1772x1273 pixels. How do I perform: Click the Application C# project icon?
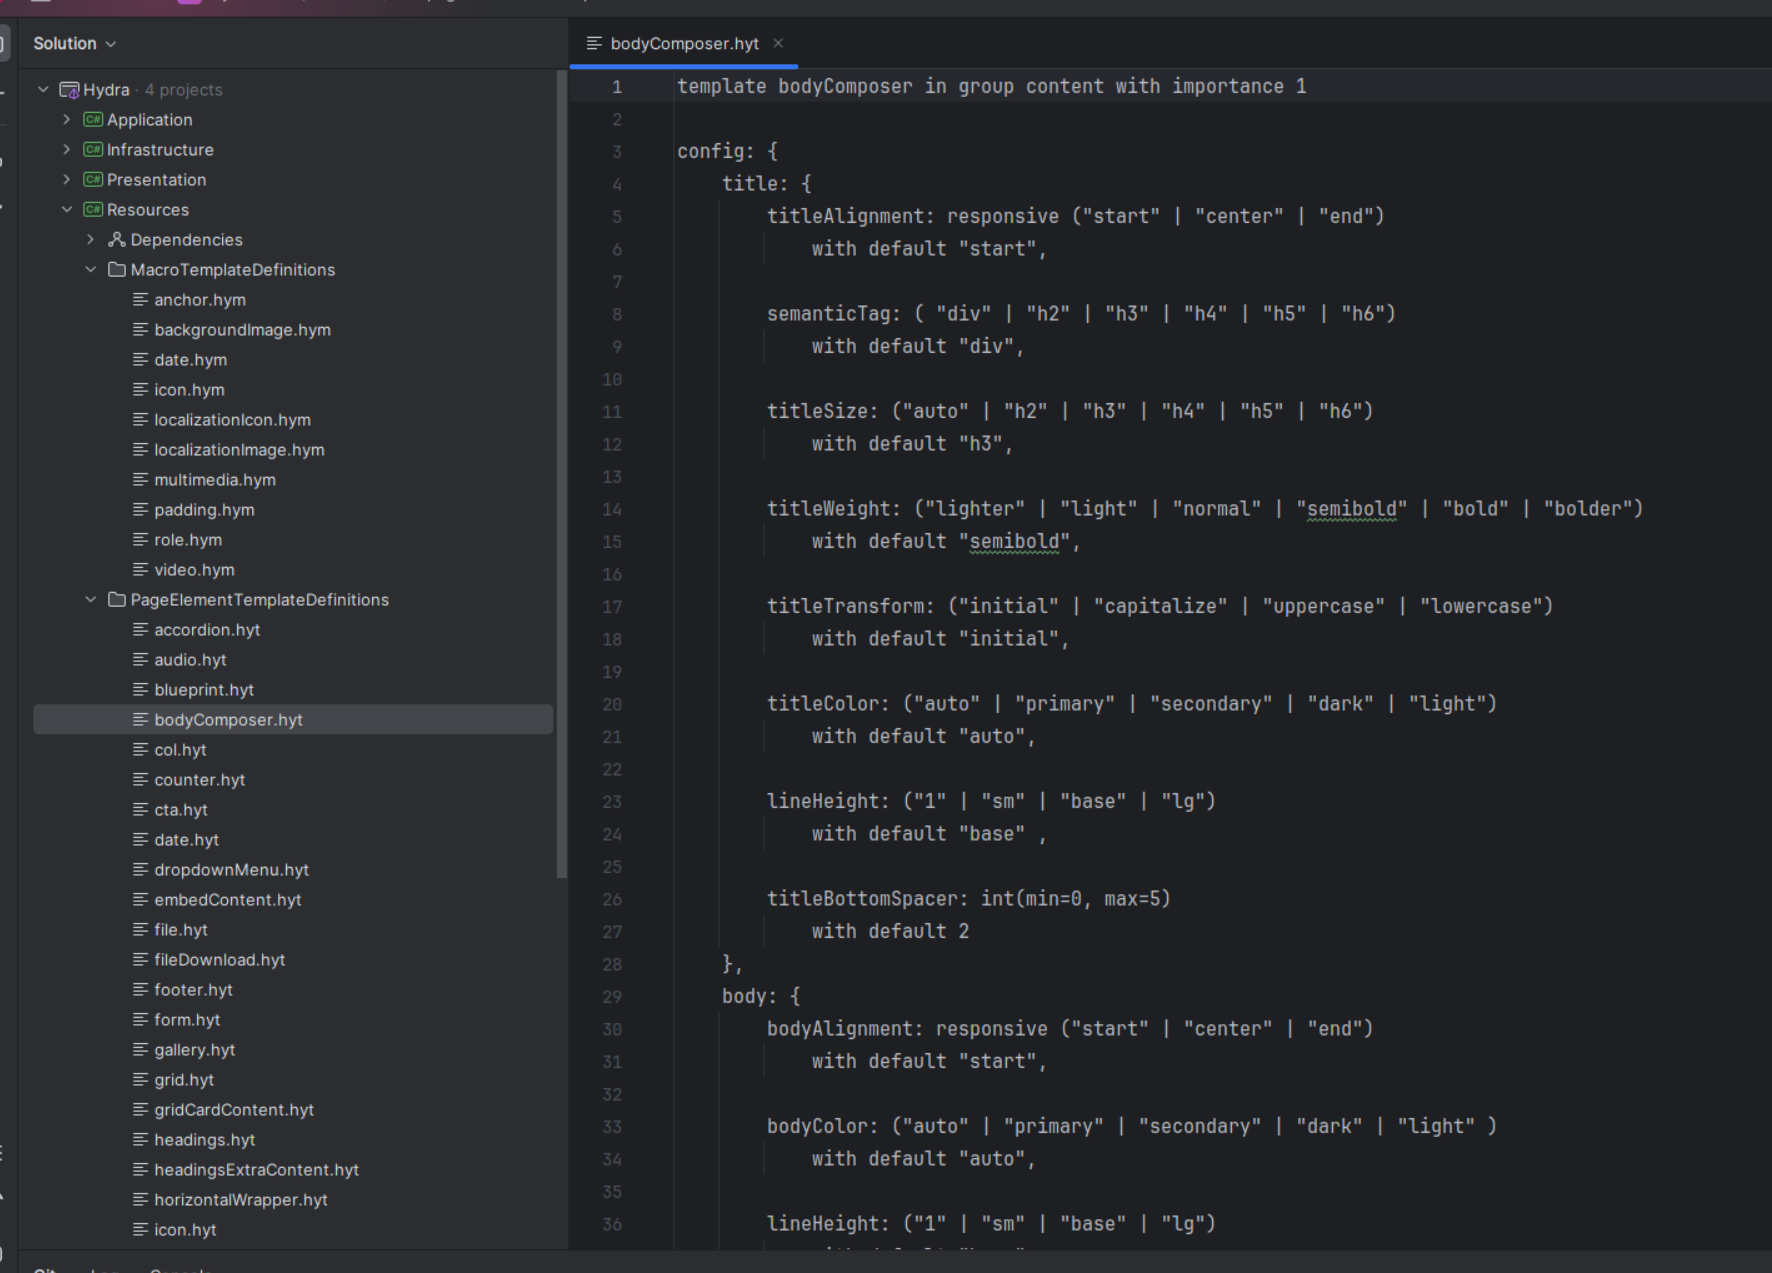click(93, 120)
